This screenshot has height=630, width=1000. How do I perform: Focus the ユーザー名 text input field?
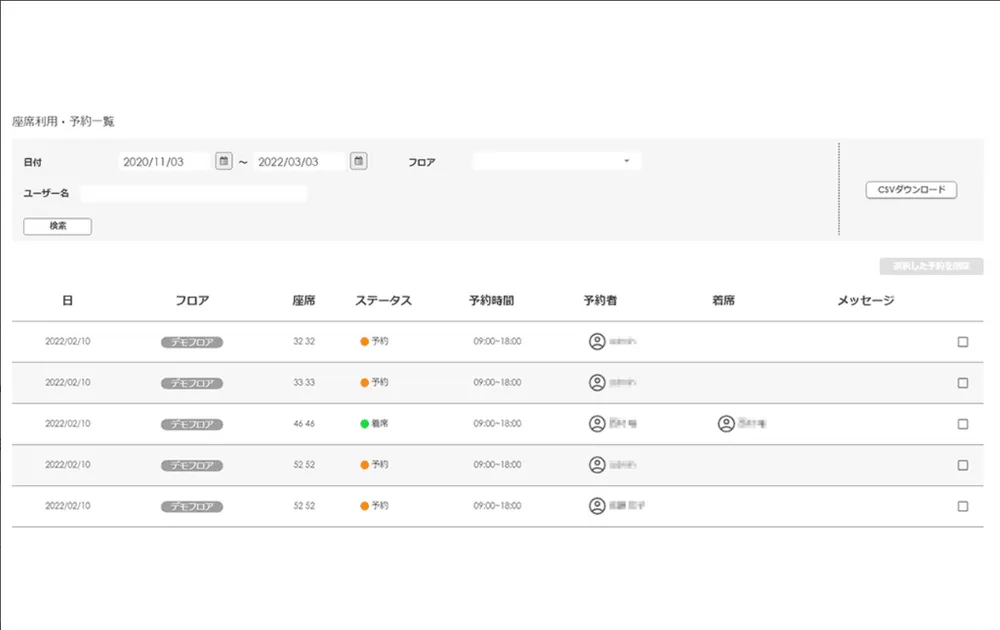pos(194,193)
